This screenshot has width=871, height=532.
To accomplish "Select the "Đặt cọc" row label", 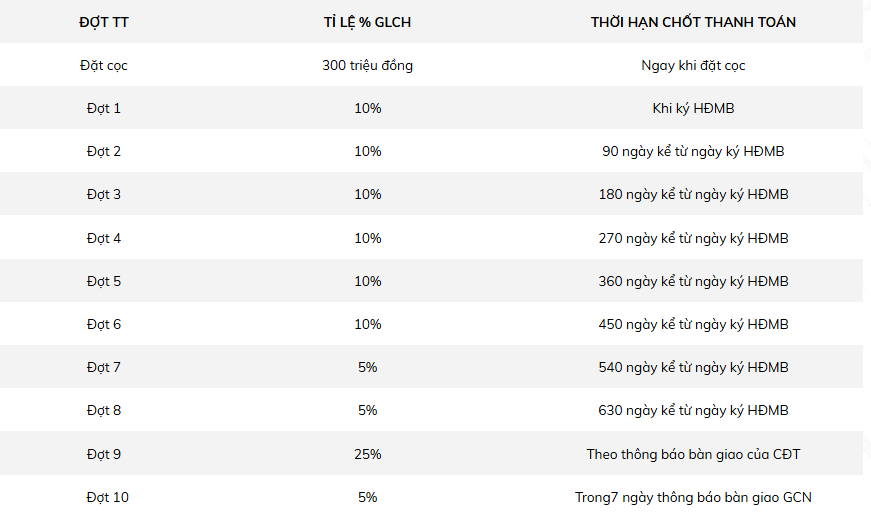I will [104, 65].
